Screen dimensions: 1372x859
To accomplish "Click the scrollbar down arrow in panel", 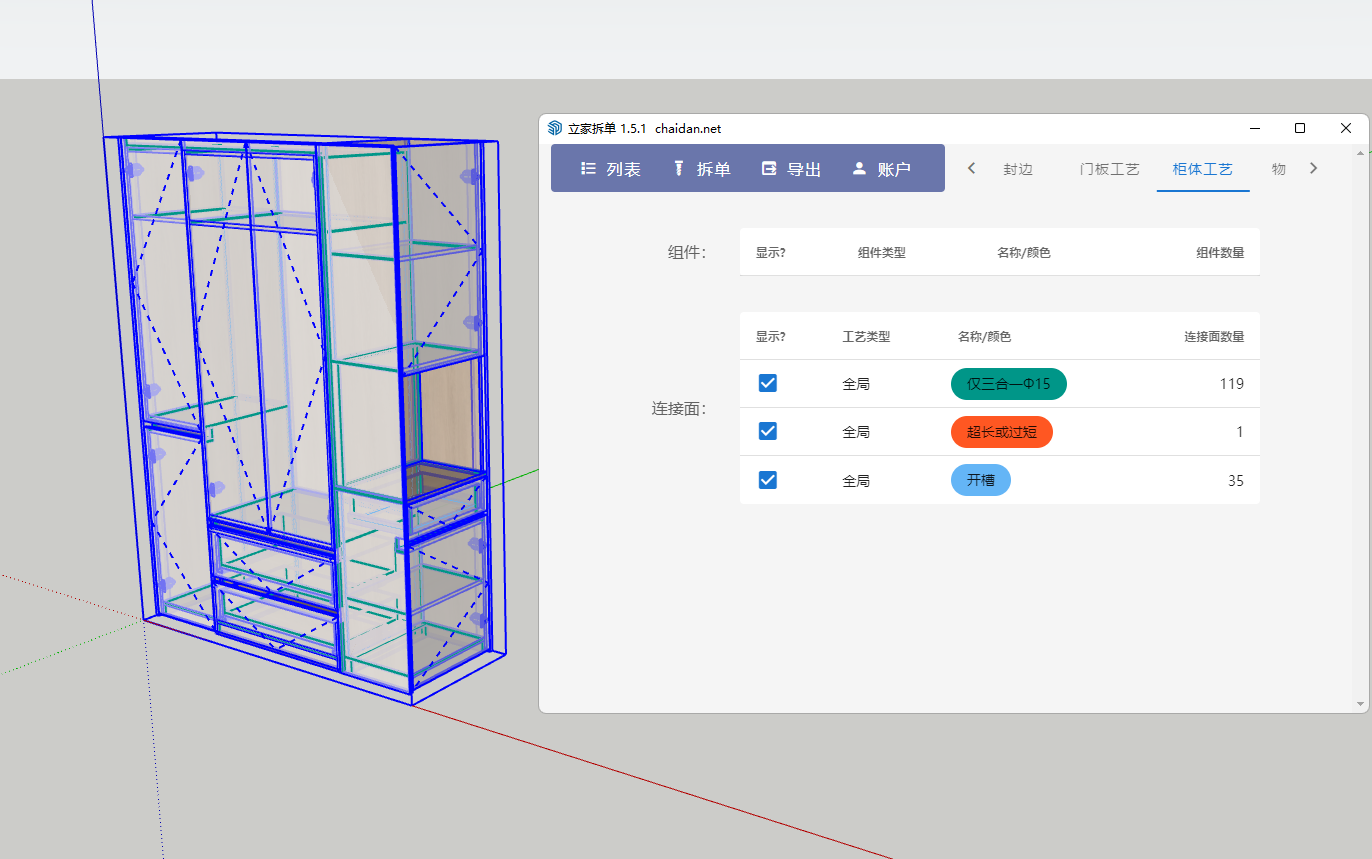I will pos(1360,704).
